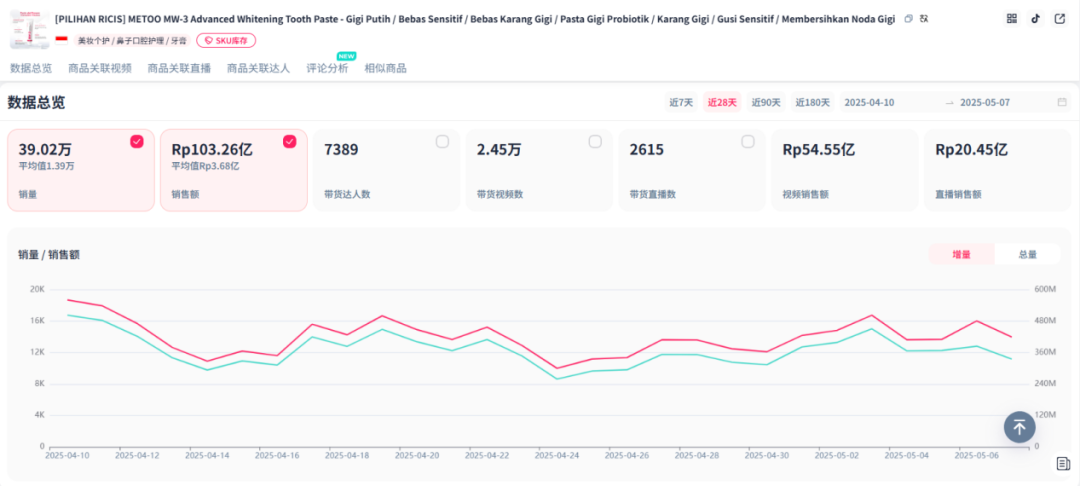The height and width of the screenshot is (486, 1080).
Task: Open the 数据总览 tab
Action: coord(31,68)
